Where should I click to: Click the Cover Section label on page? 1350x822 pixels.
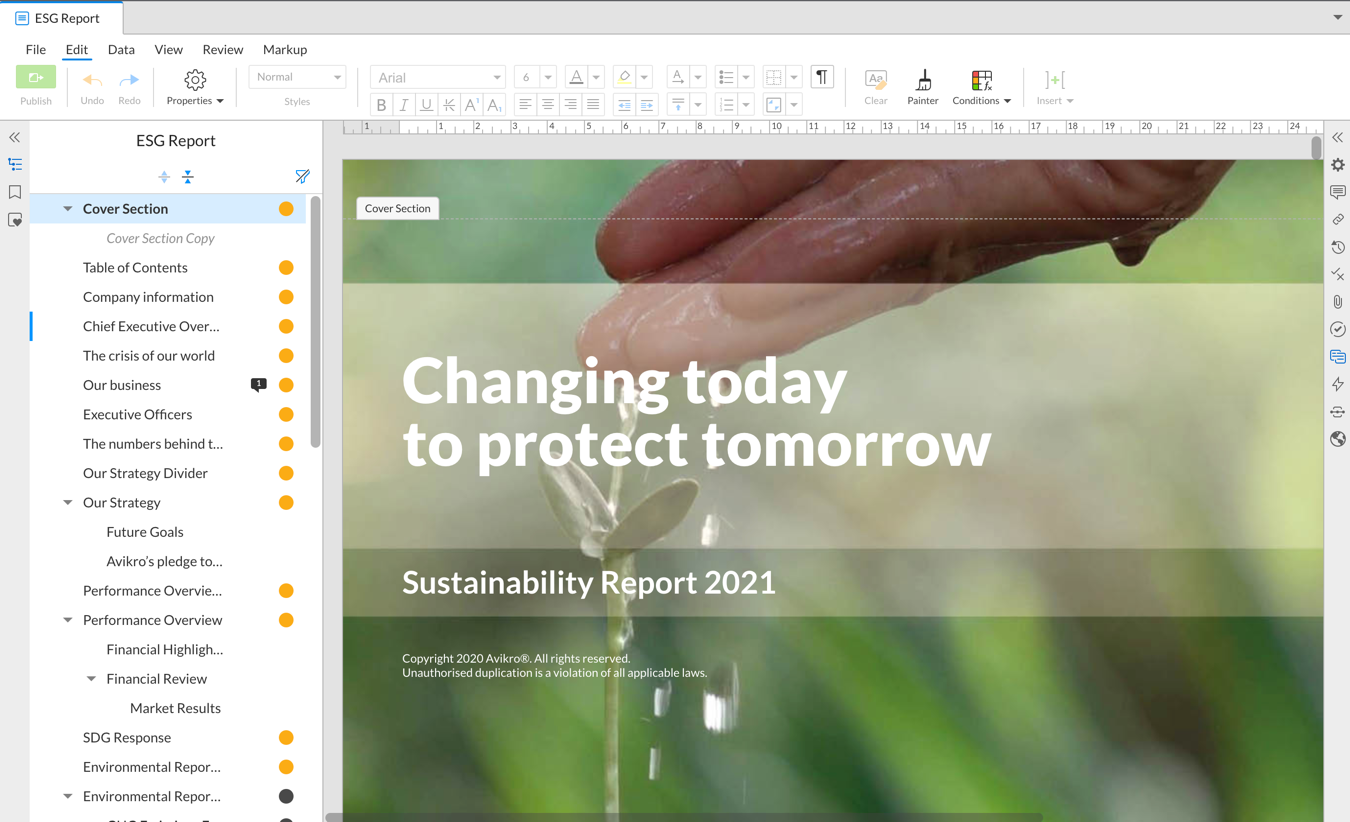coord(397,208)
